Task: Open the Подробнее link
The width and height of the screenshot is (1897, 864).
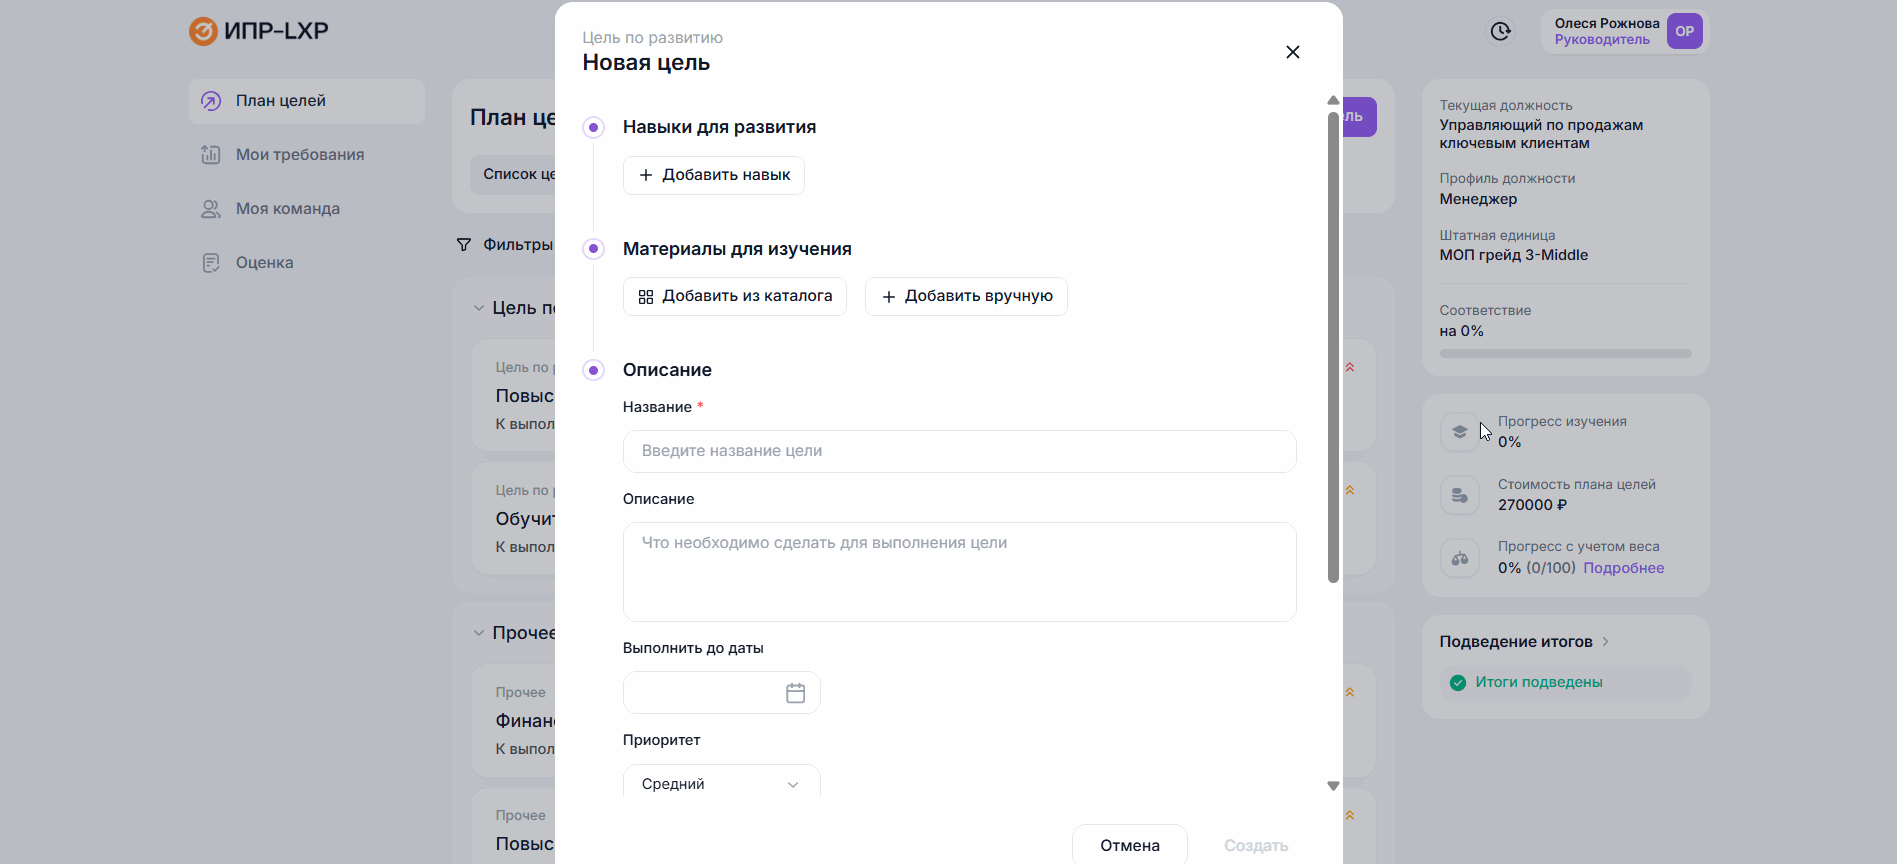Action: pyautogui.click(x=1623, y=568)
